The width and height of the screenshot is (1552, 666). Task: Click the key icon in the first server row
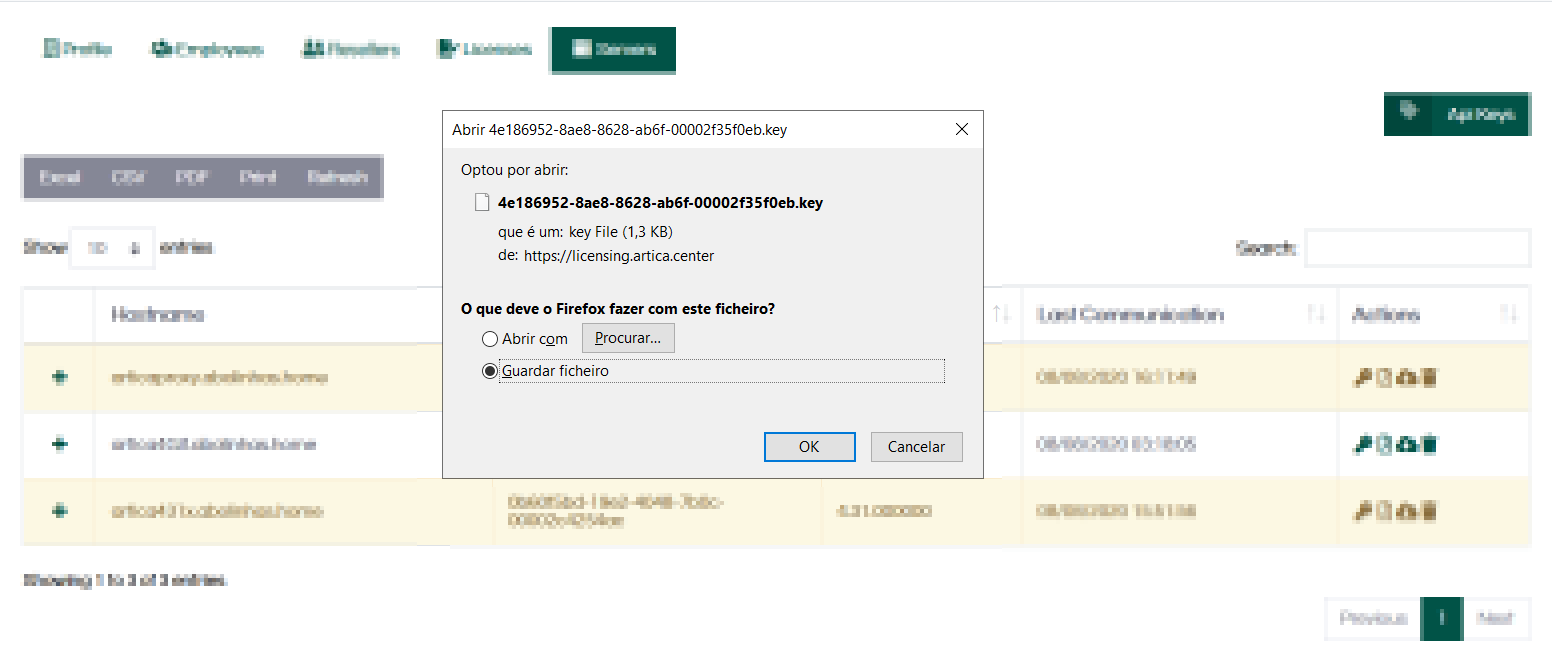point(1361,378)
